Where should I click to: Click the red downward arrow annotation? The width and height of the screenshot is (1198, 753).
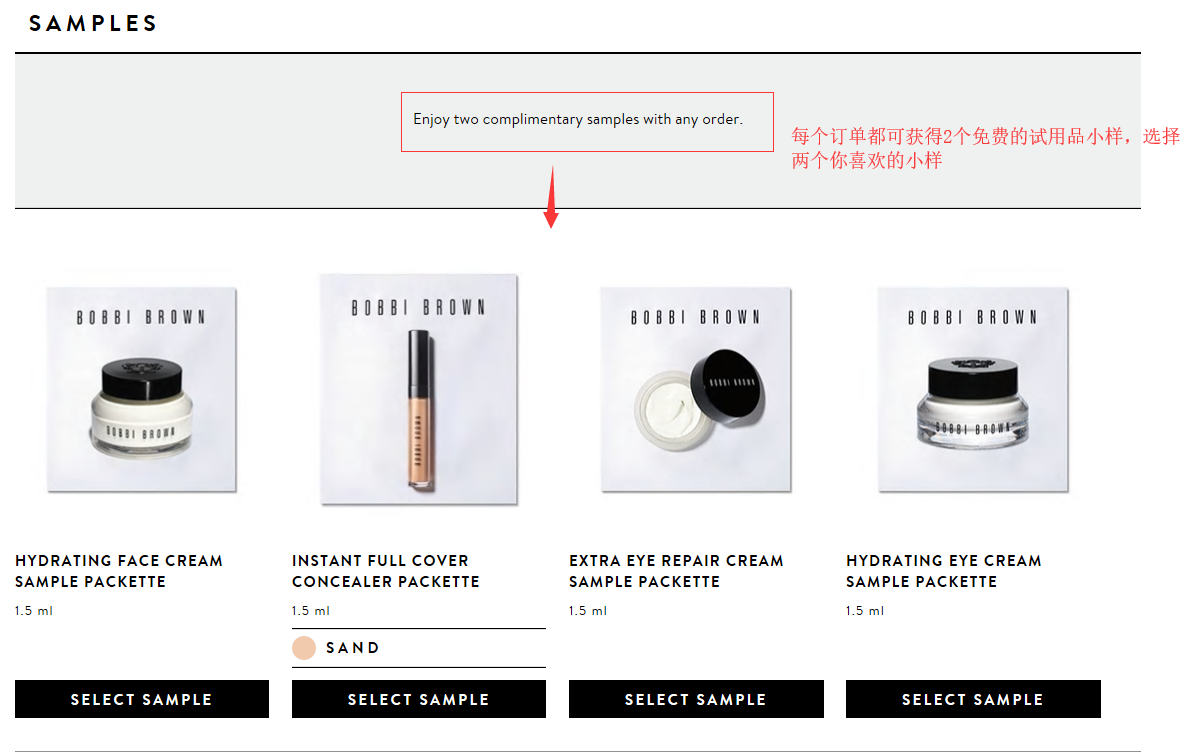point(551,197)
